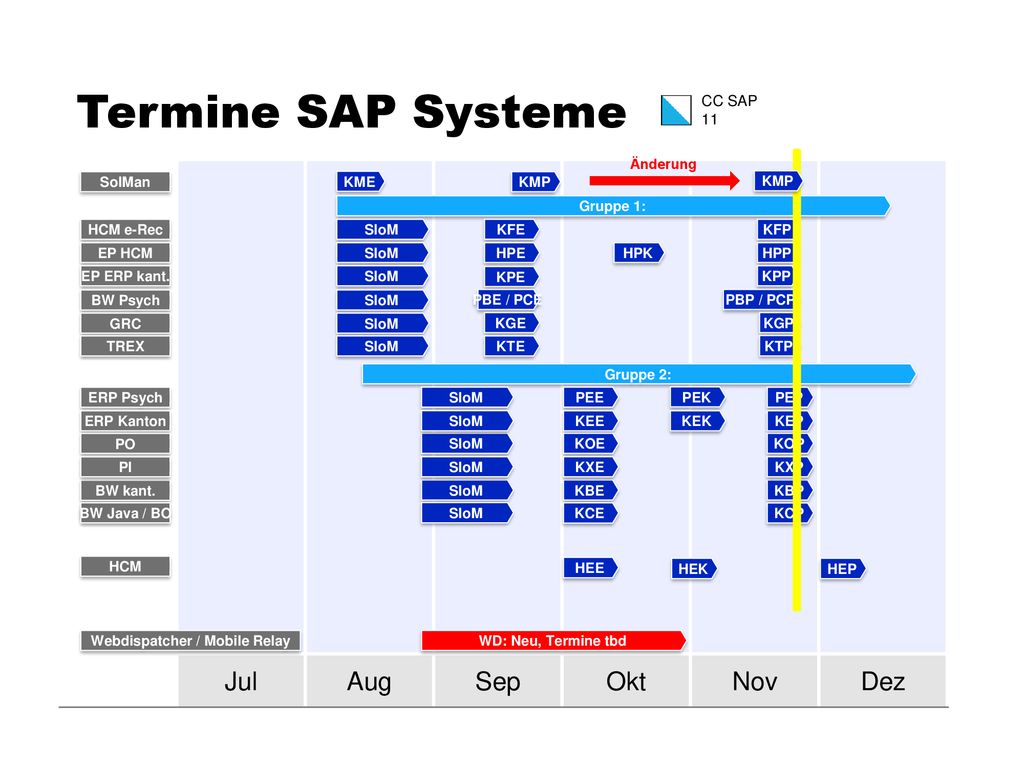This screenshot has height=768, width=1024.
Task: Select the ERP Psych row label
Action: click(x=125, y=398)
